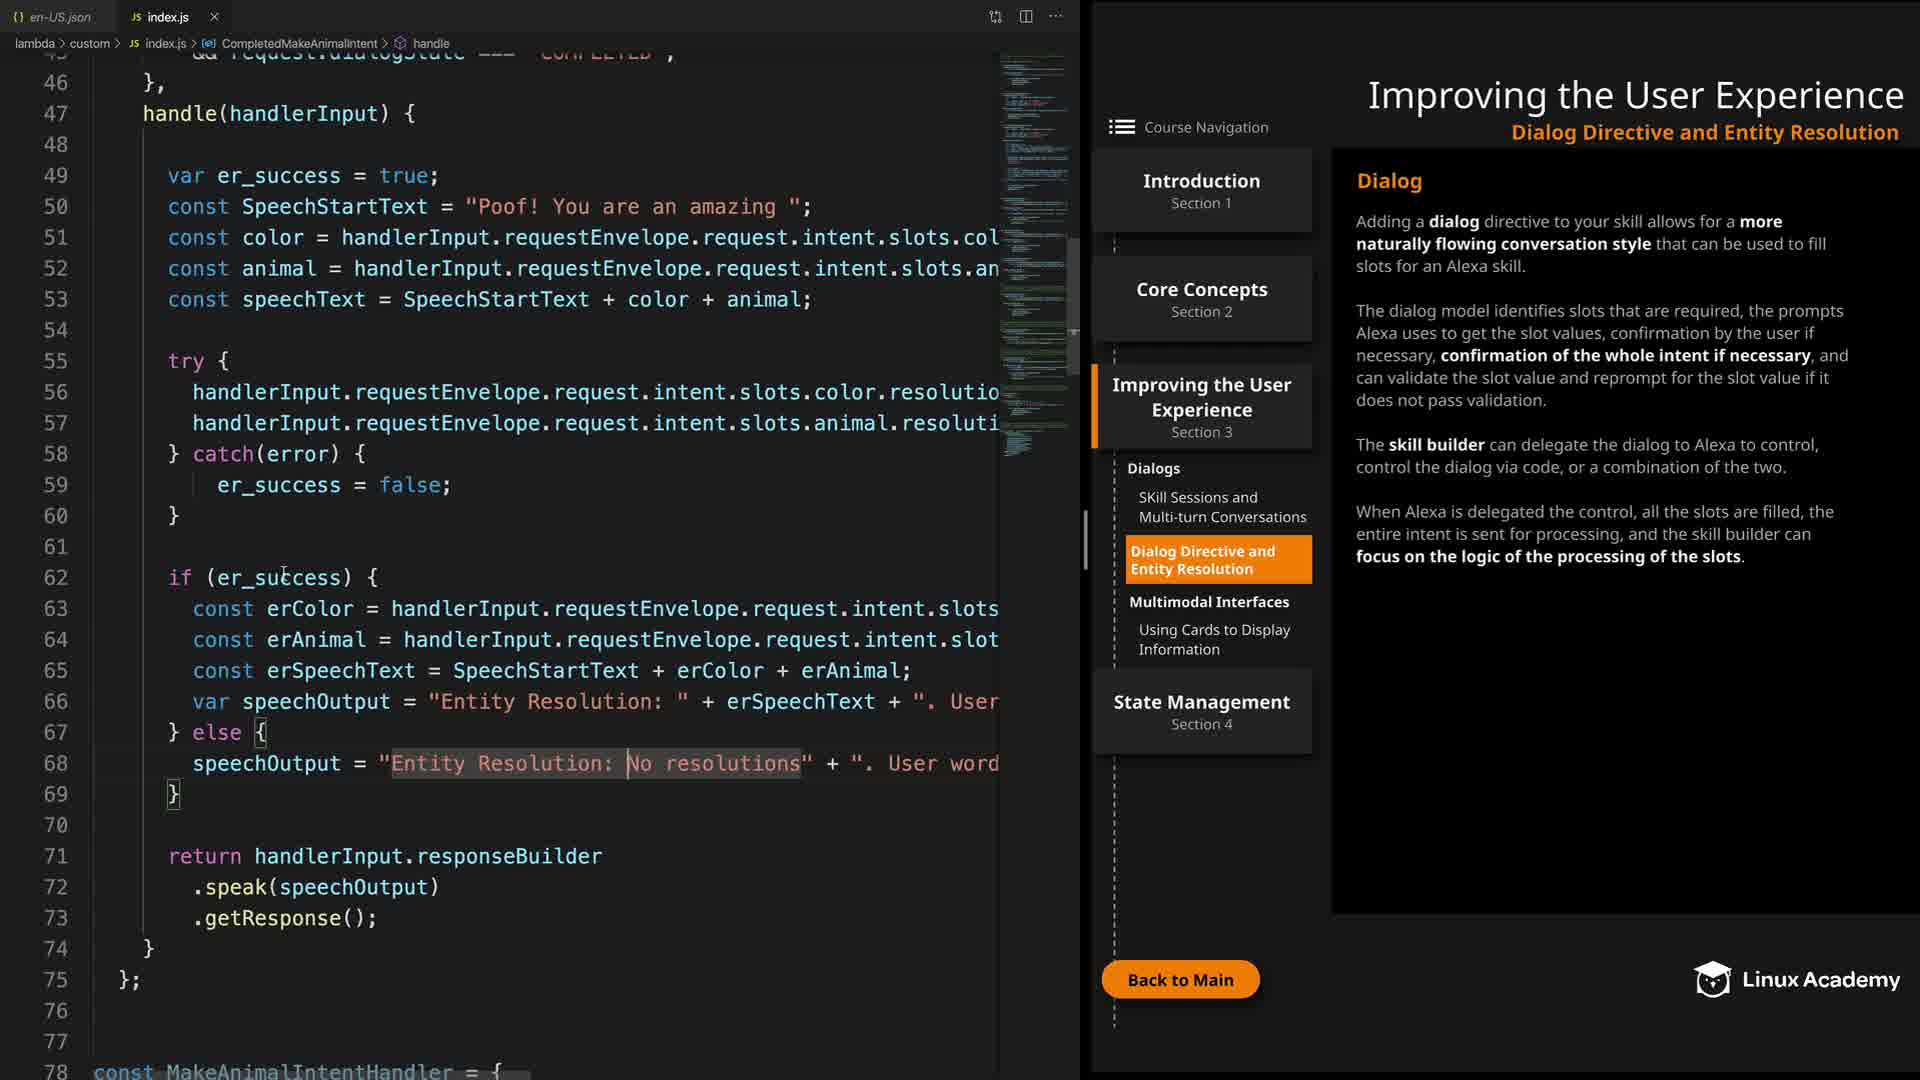Screen dimensions: 1920x1080
Task: Open Skill Sessions and Multi-turn Conversations lesson
Action: (1221, 507)
